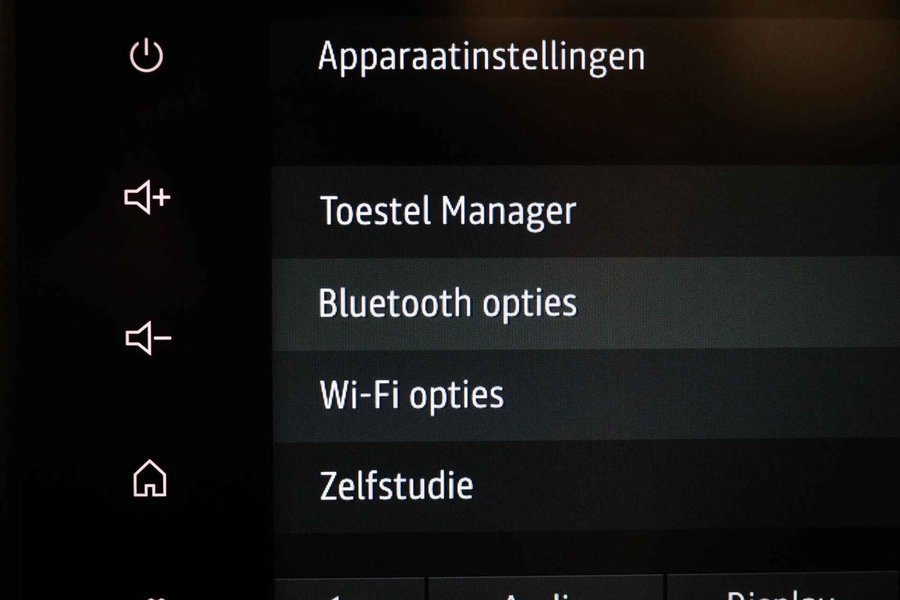Go to the home screen via house icon

tap(150, 478)
